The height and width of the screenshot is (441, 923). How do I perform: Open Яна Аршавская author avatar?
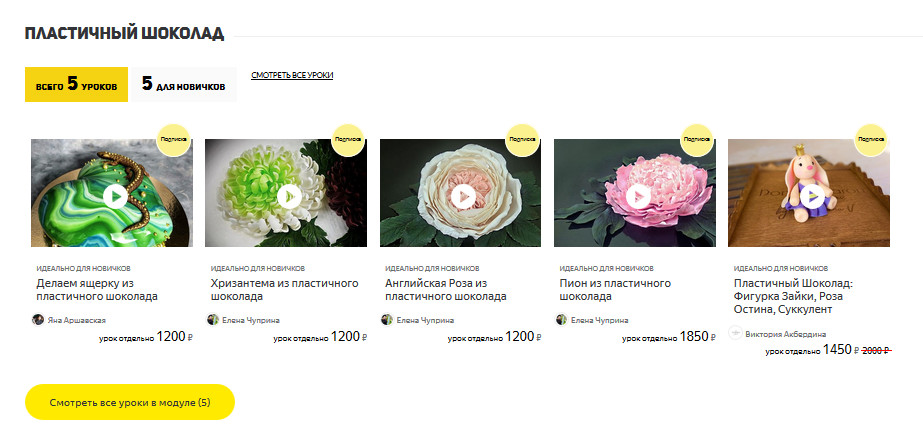tap(38, 320)
